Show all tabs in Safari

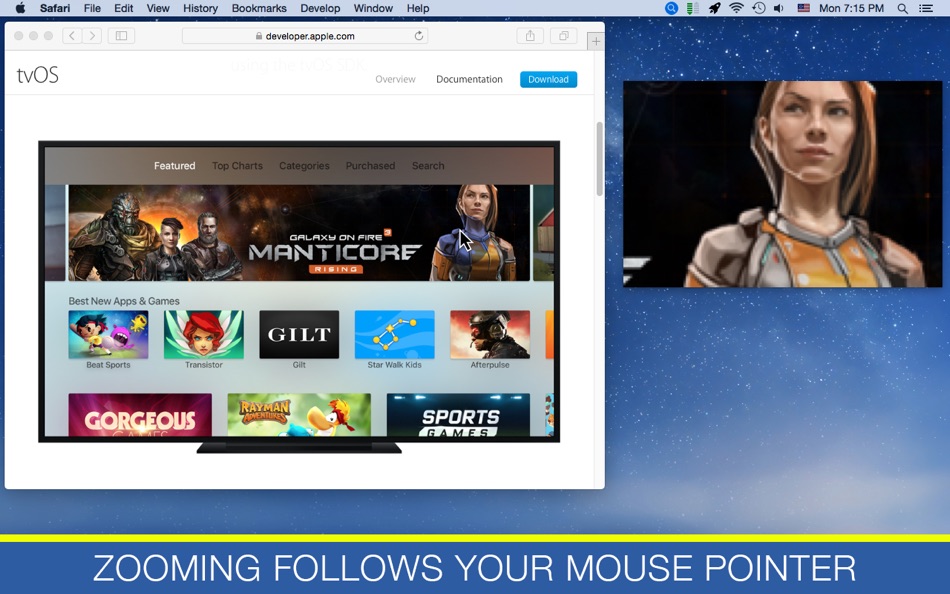(563, 36)
